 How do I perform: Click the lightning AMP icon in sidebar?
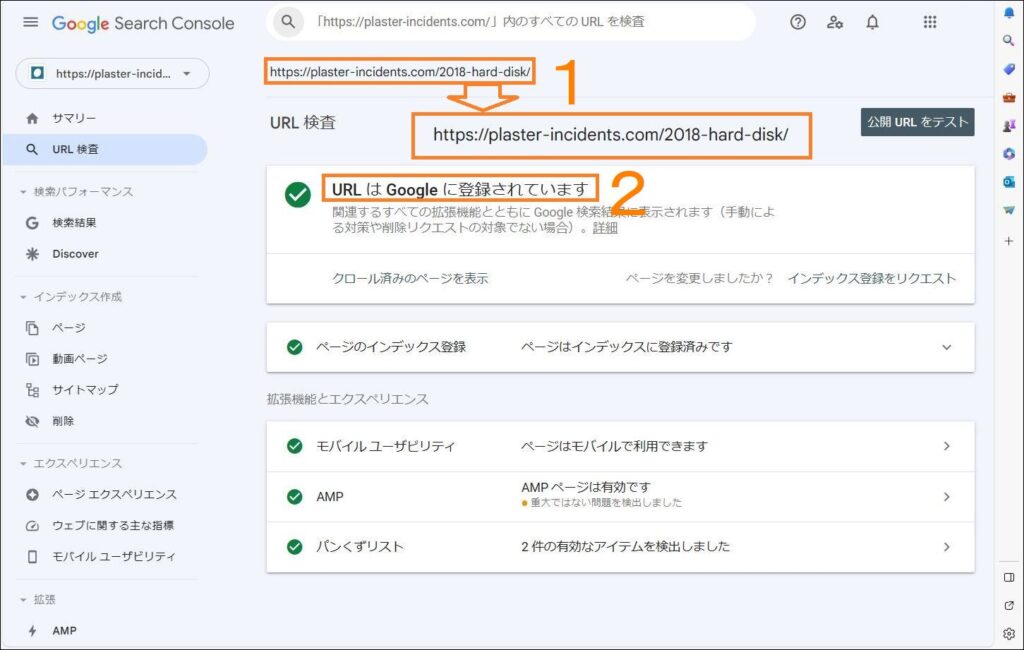coord(32,630)
